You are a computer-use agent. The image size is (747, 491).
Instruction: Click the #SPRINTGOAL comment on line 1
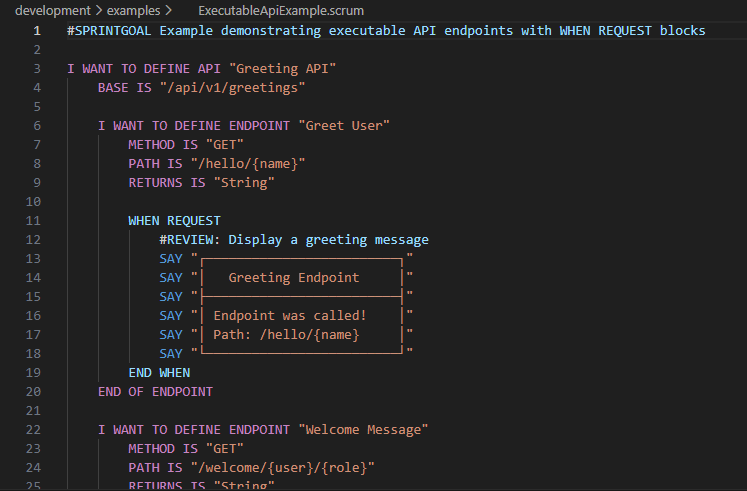pos(385,31)
